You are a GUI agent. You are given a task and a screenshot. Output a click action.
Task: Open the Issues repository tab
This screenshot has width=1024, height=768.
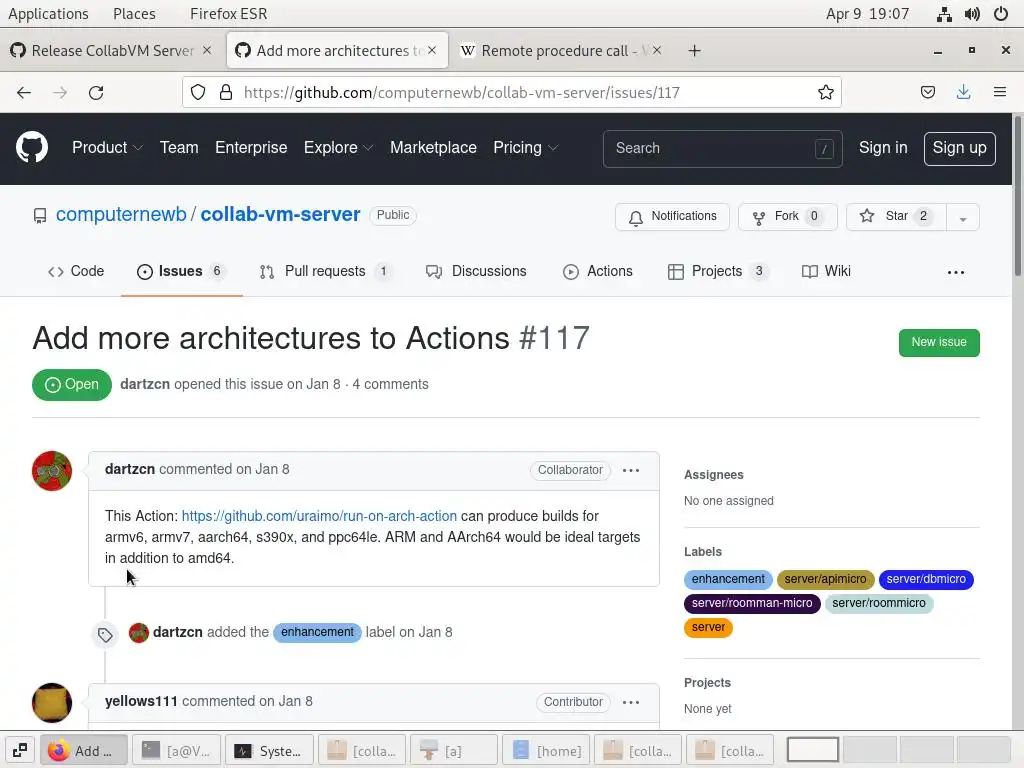181,271
